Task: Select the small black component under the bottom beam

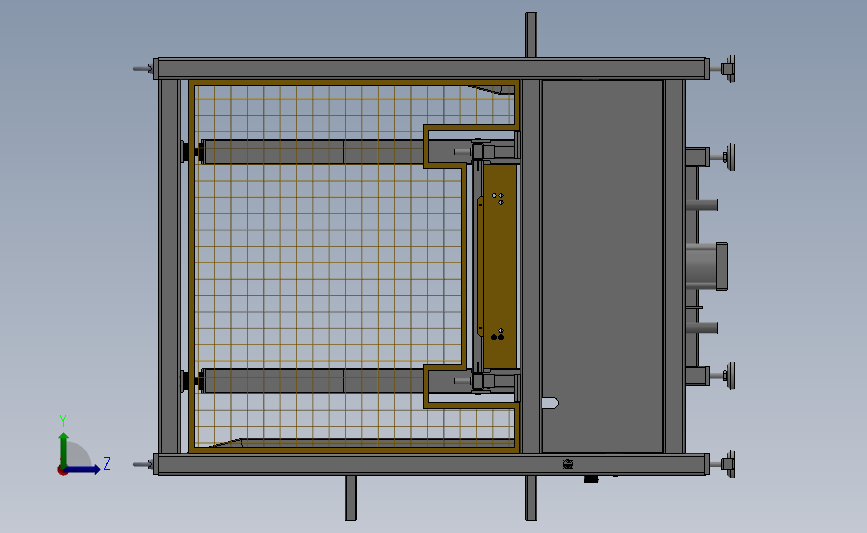Action: 591,479
